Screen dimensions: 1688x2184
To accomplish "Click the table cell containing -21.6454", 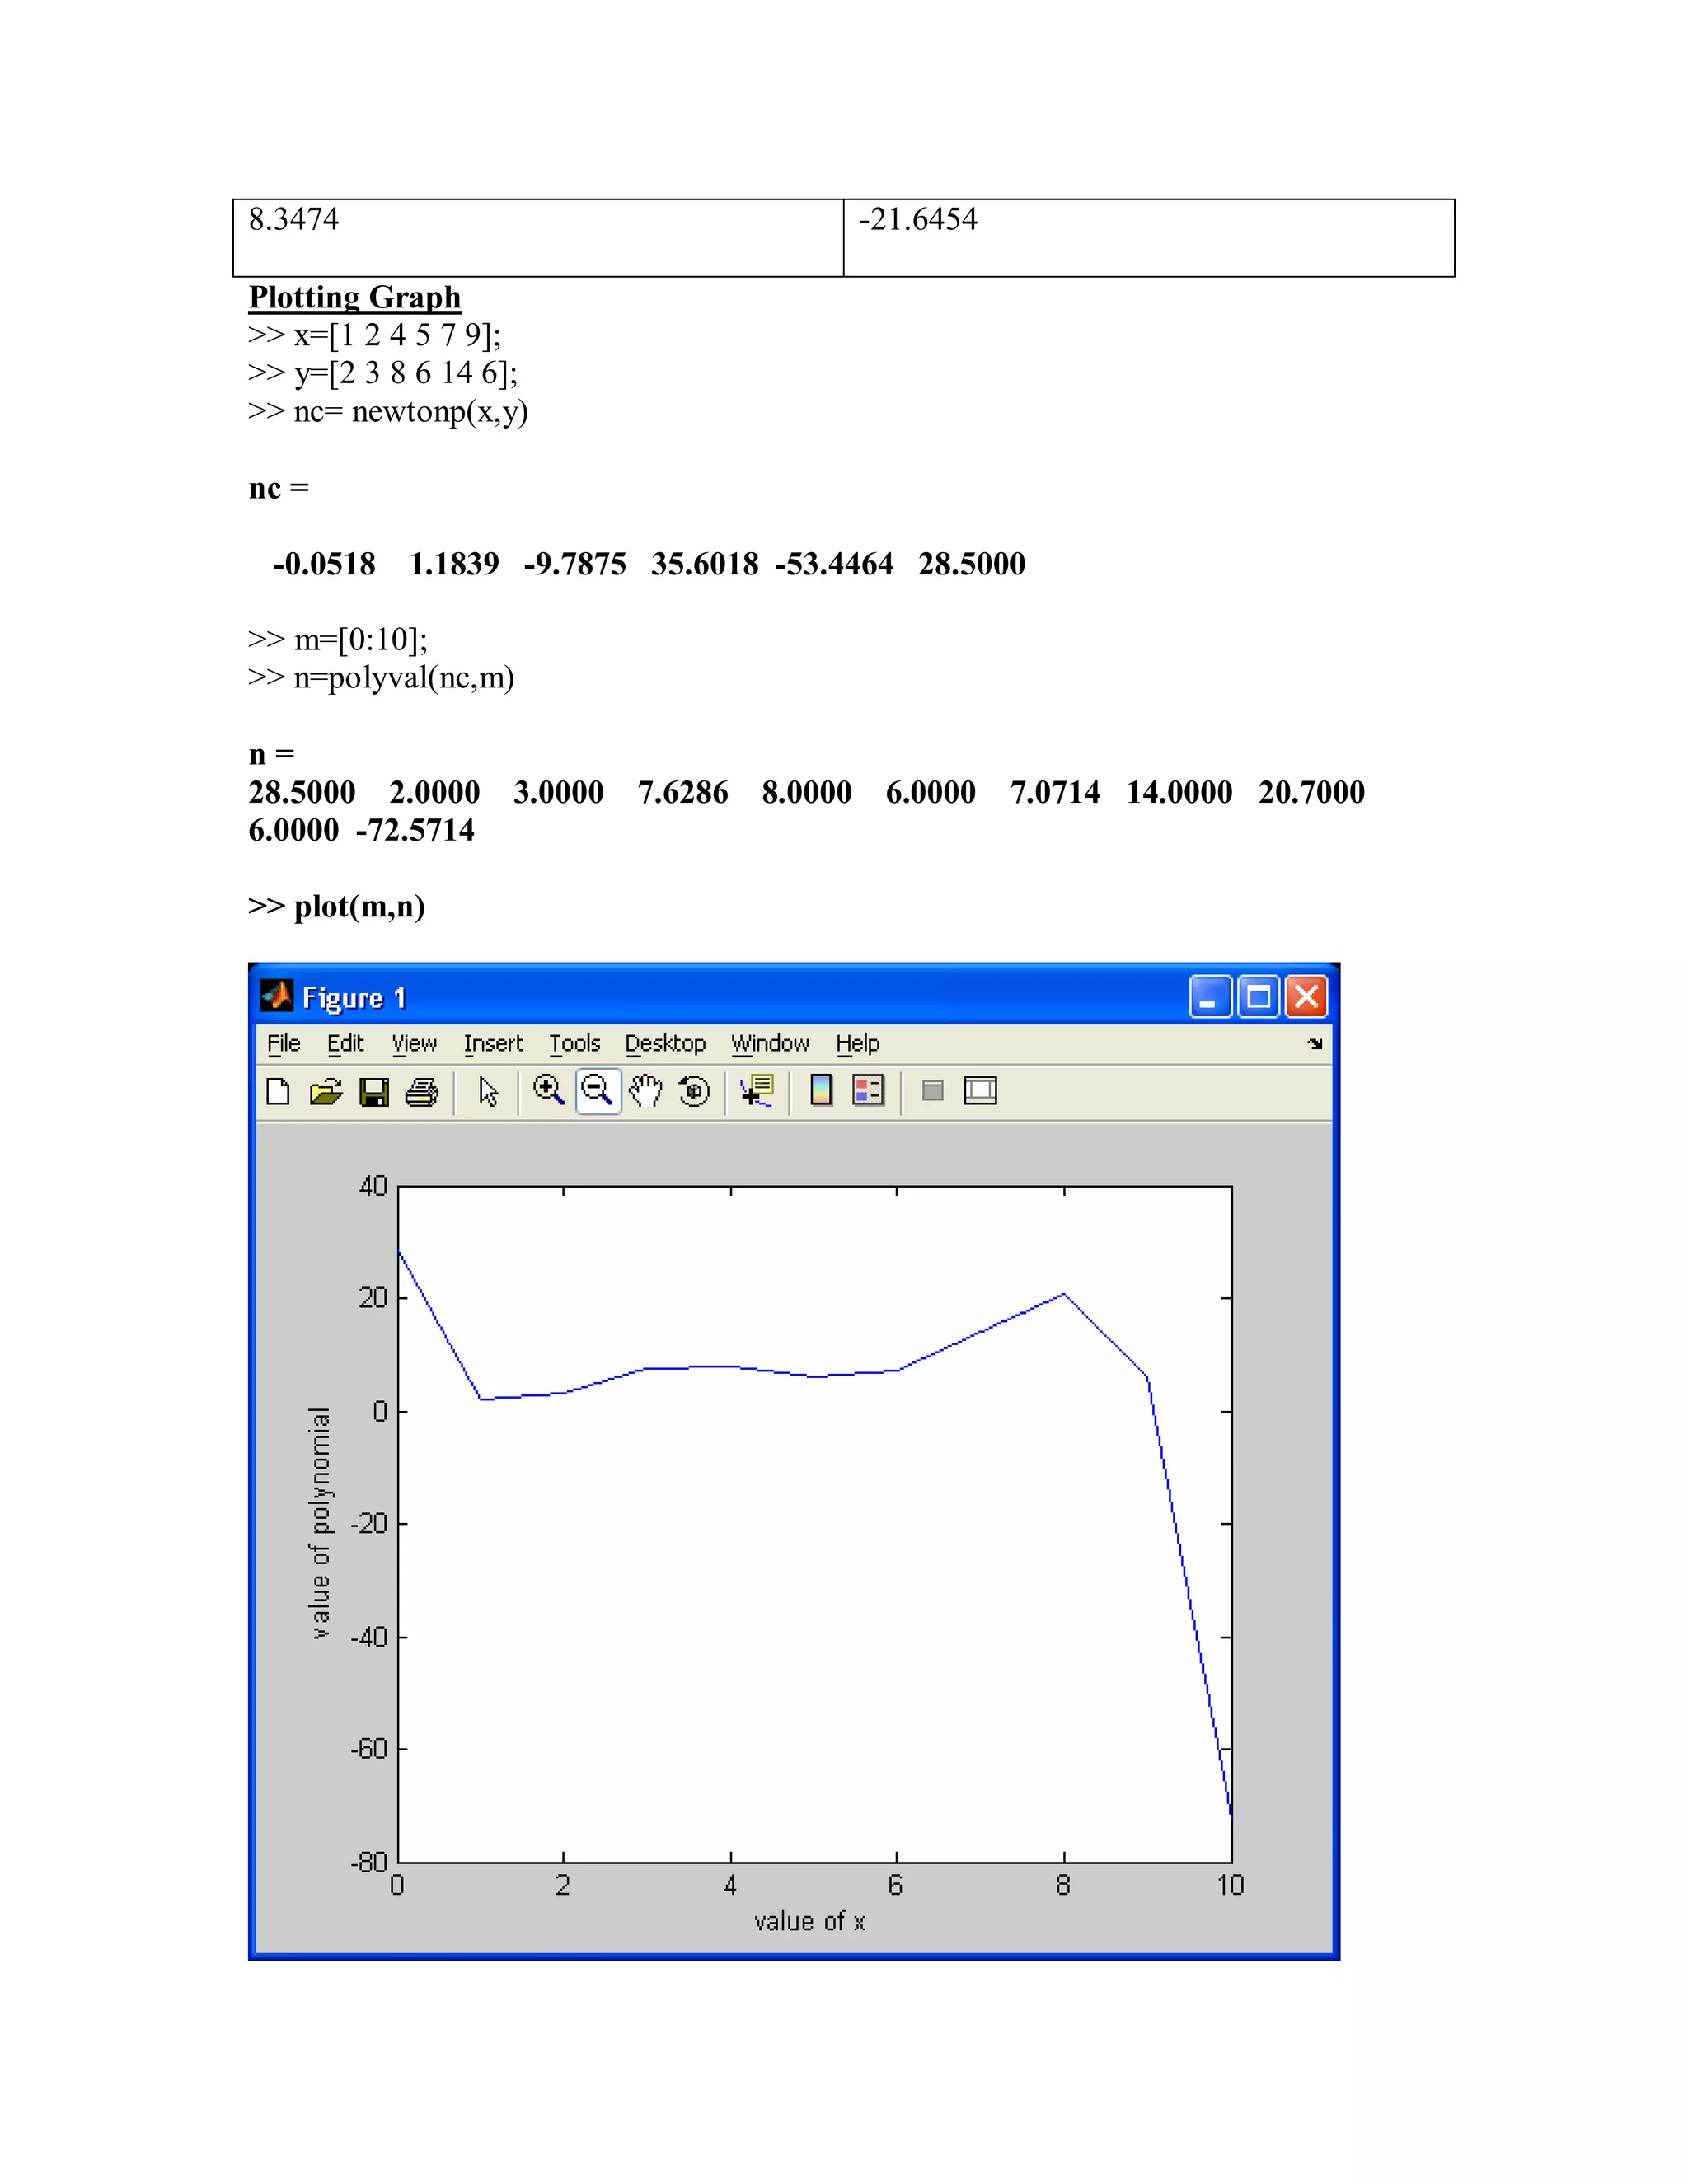I will pos(1149,238).
